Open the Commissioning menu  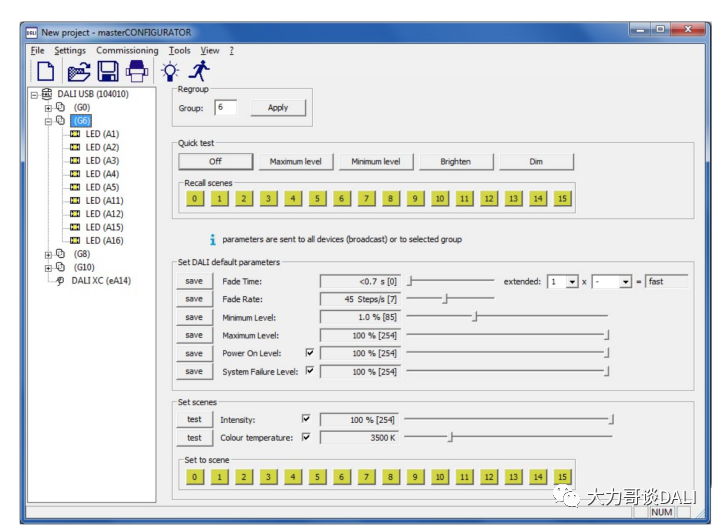coord(127,50)
